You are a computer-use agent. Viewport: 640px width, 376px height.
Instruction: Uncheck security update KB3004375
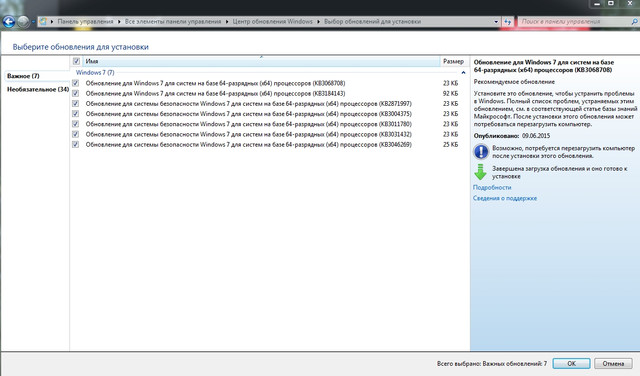[76, 113]
